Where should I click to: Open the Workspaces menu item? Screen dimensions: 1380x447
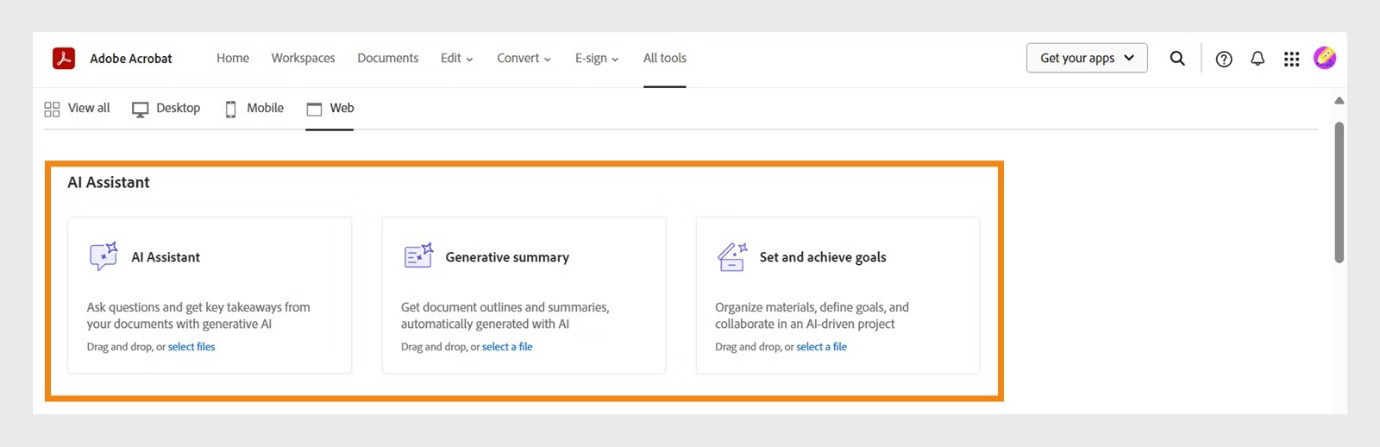pyautogui.click(x=303, y=58)
